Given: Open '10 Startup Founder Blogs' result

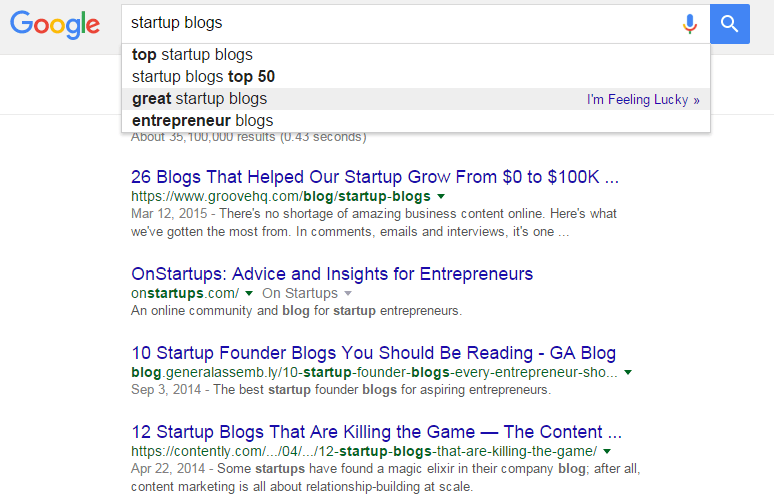Looking at the screenshot, I should [374, 353].
